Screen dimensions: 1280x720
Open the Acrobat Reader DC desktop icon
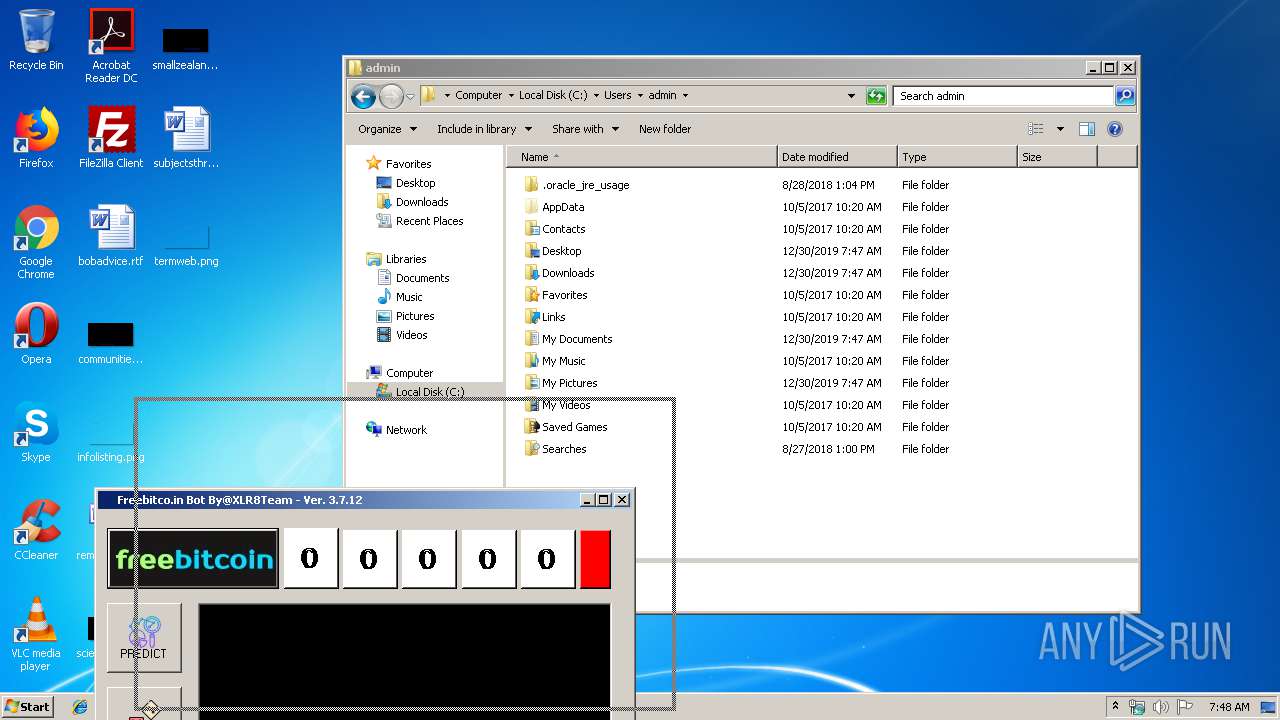pyautogui.click(x=111, y=46)
